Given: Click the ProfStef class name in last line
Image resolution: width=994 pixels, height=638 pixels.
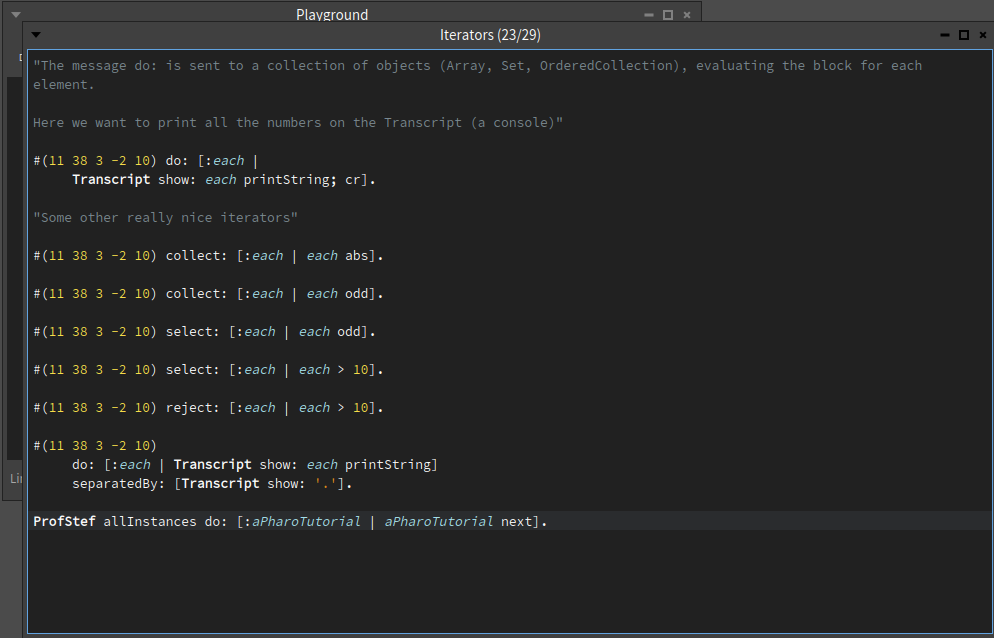Looking at the screenshot, I should pyautogui.click(x=64, y=521).
